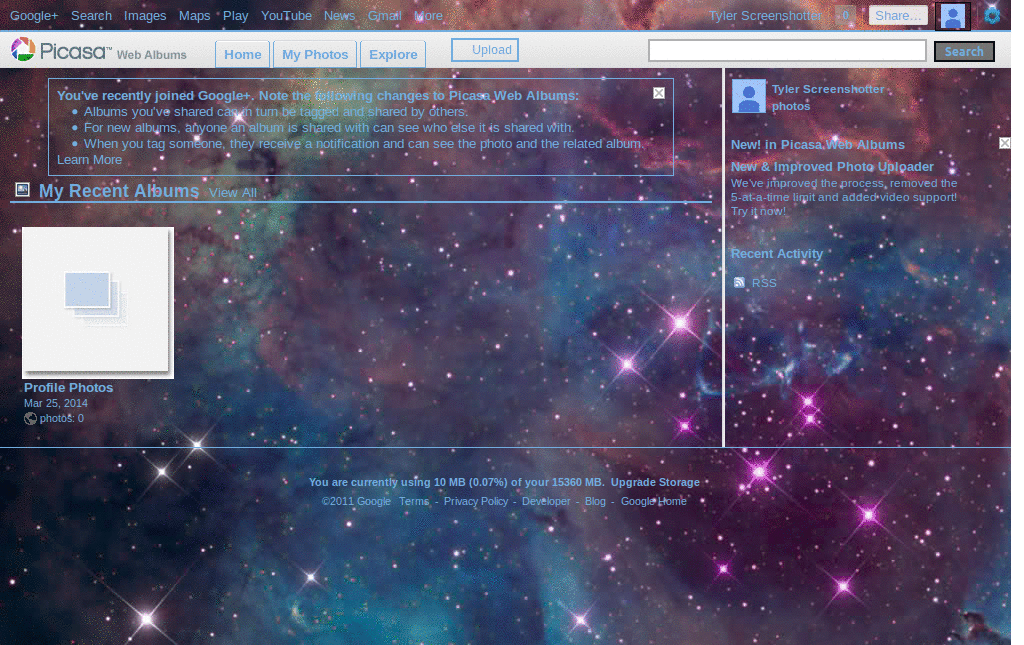Click the Search button
The width and height of the screenshot is (1024, 645).
964,52
